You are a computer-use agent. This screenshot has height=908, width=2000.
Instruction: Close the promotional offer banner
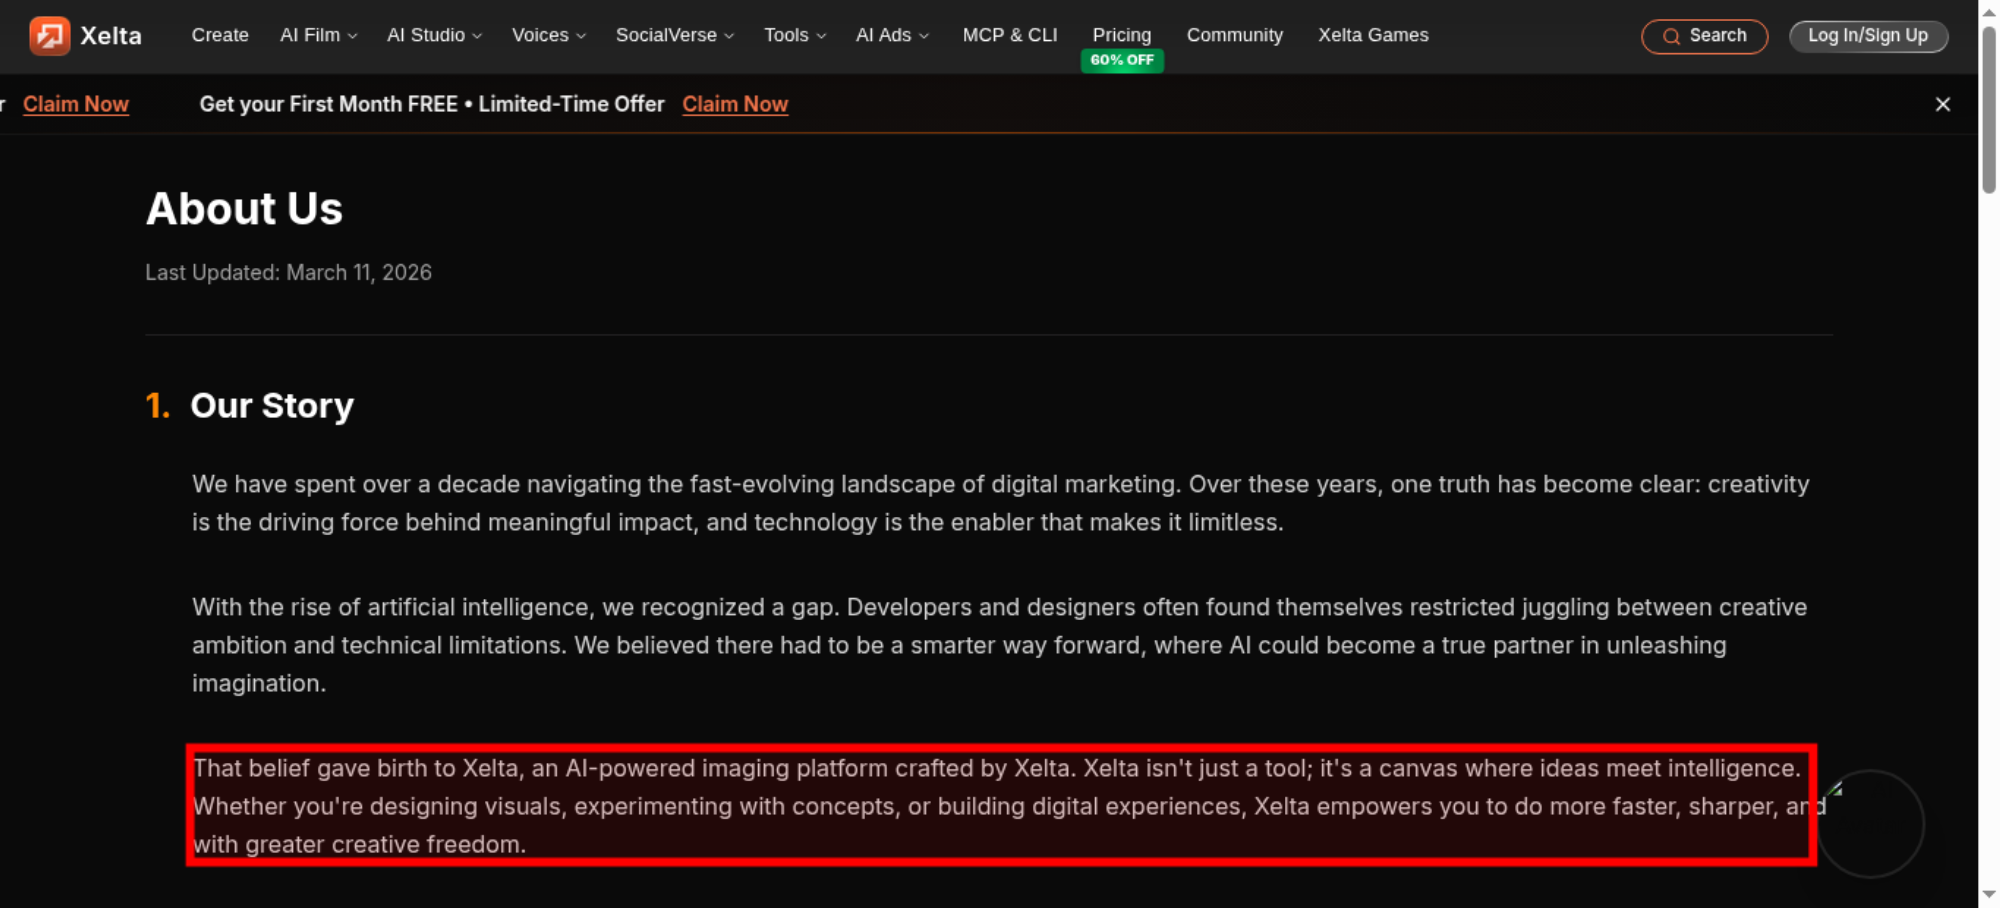[x=1943, y=104]
